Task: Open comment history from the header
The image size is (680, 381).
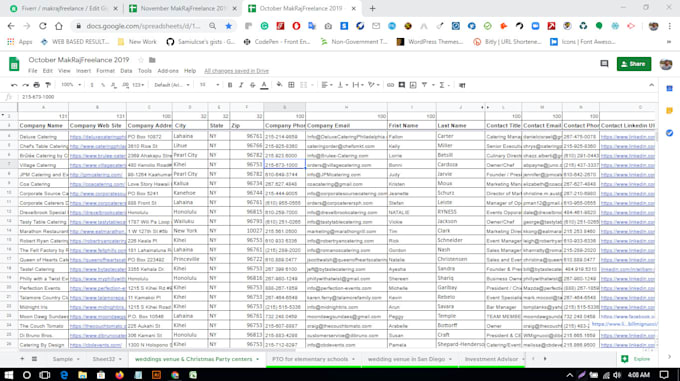Action: pyautogui.click(x=604, y=64)
